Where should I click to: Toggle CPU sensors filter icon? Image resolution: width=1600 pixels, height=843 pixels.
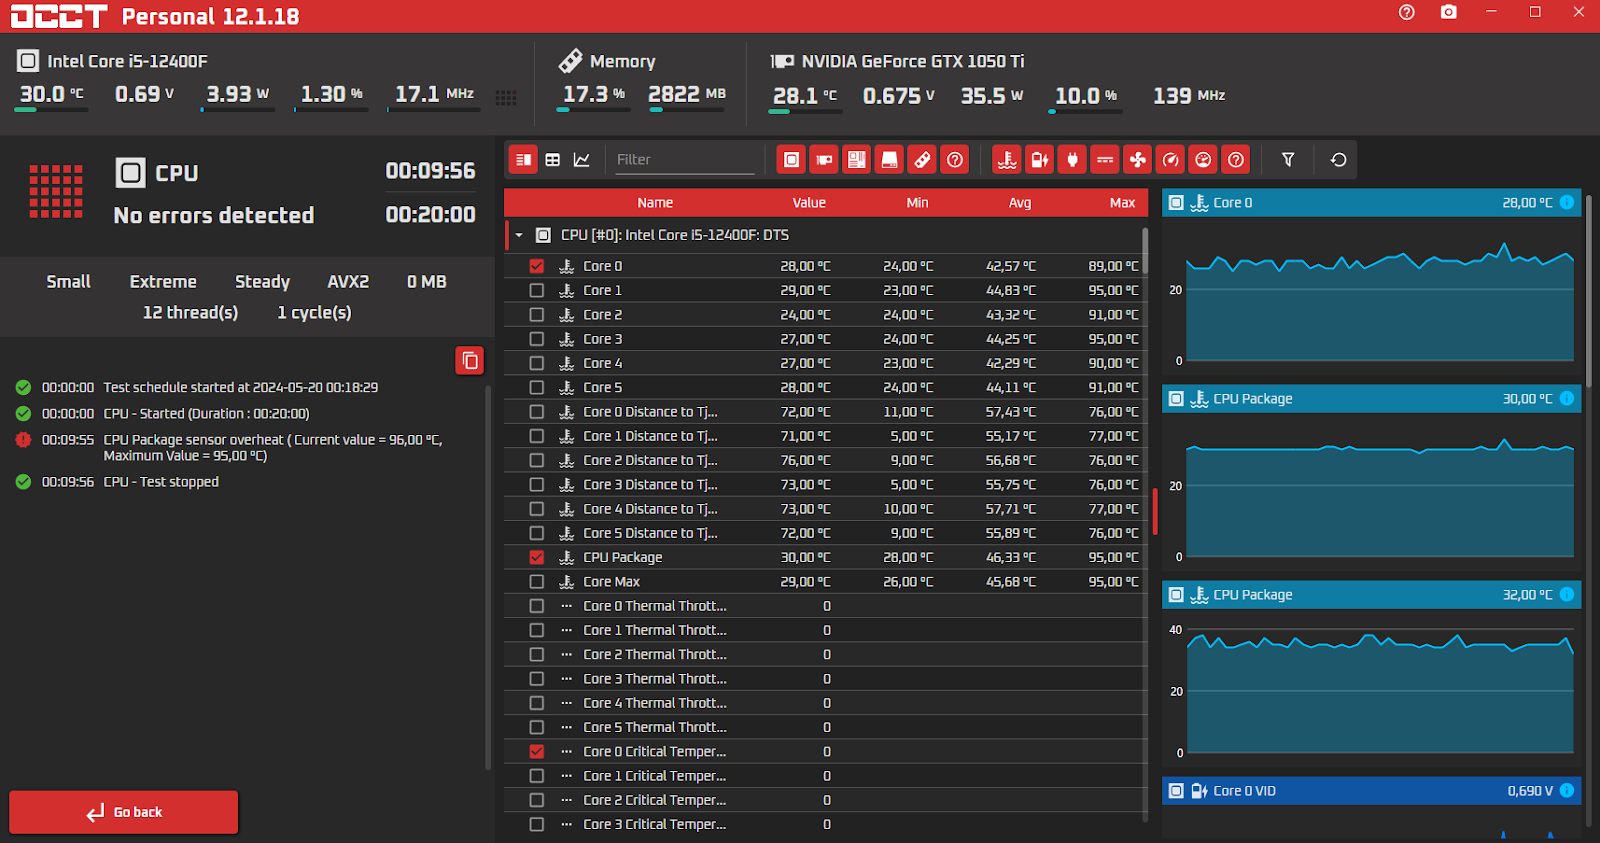pyautogui.click(x=791, y=160)
